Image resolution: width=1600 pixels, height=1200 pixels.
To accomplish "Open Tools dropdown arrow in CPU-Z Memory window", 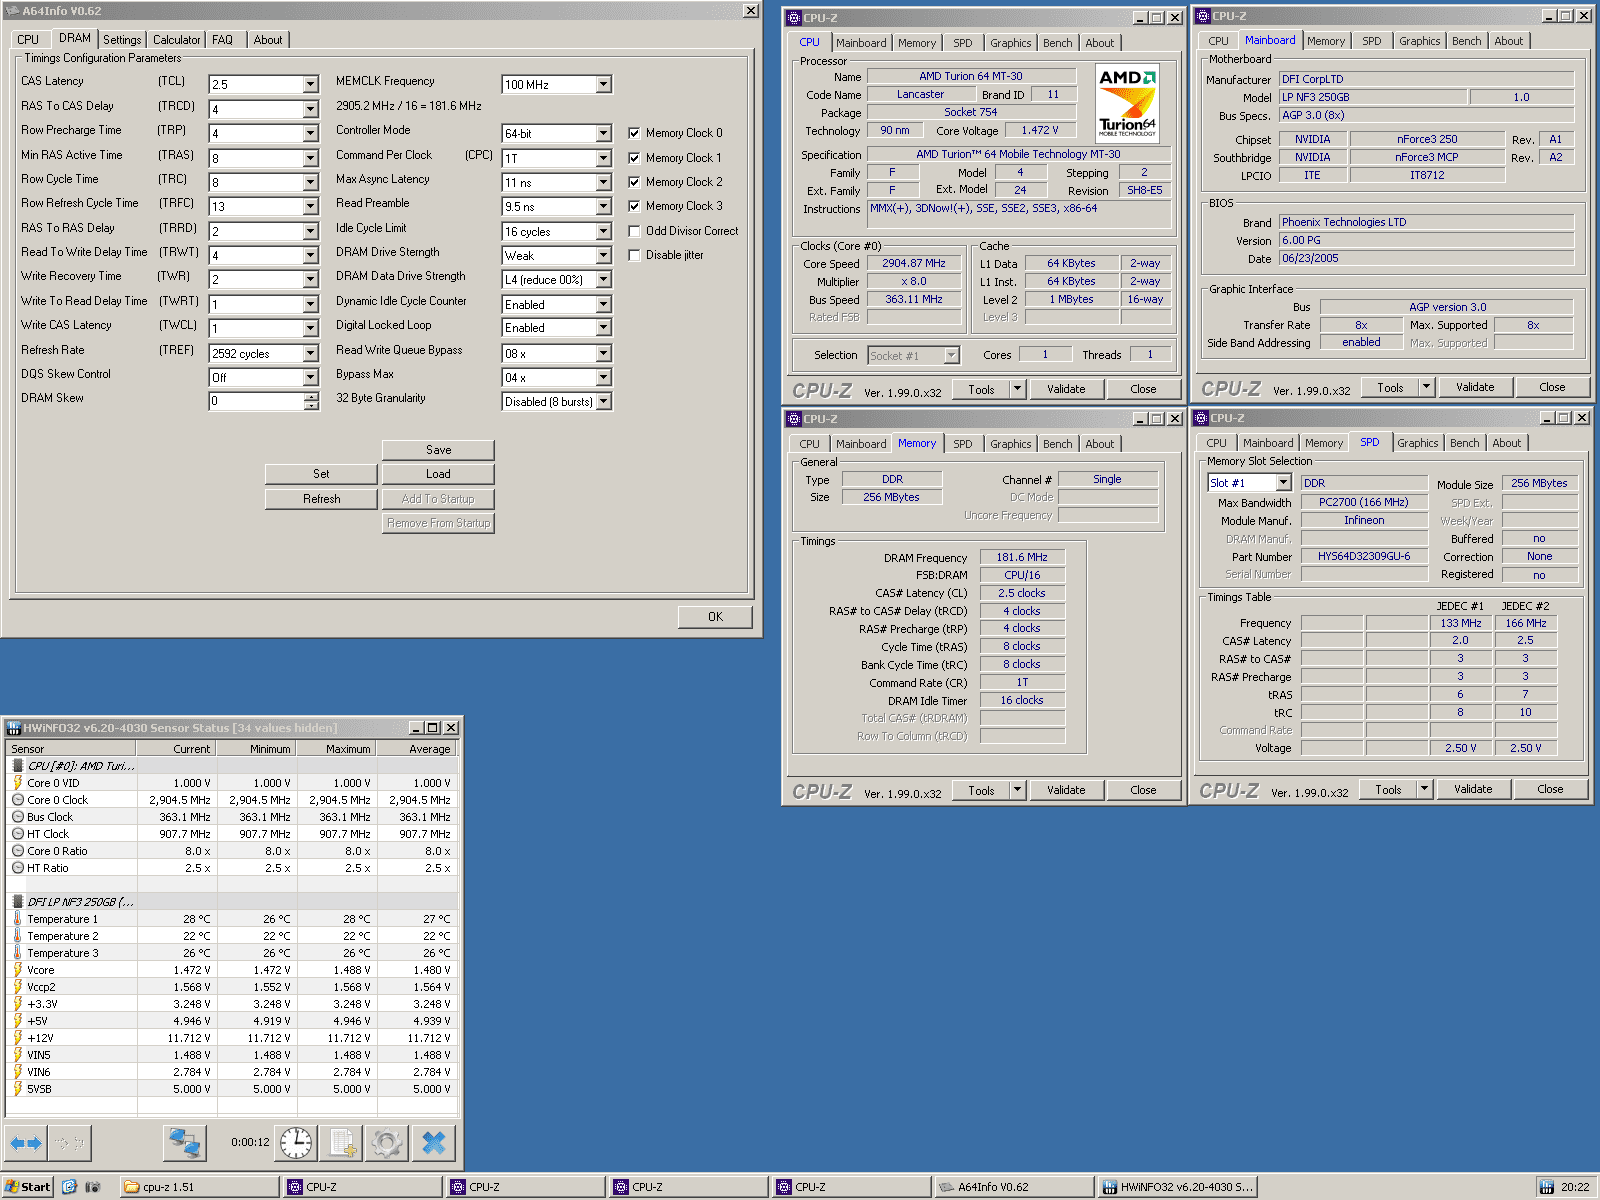I will (x=1017, y=790).
